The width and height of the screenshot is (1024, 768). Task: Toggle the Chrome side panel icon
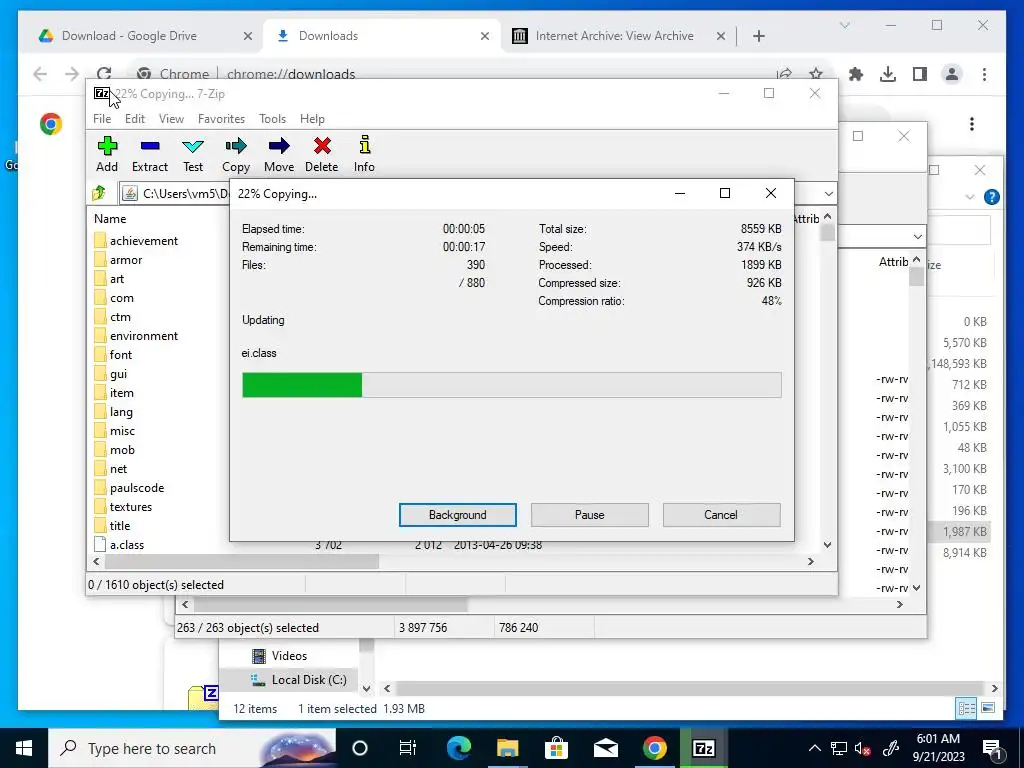[x=920, y=74]
